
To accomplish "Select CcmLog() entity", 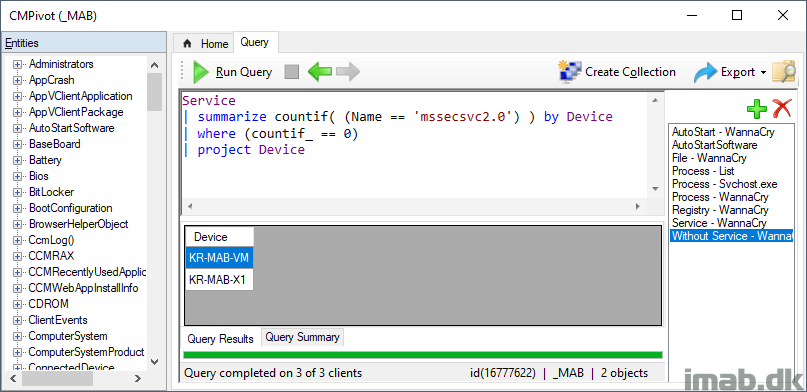I will (x=51, y=240).
